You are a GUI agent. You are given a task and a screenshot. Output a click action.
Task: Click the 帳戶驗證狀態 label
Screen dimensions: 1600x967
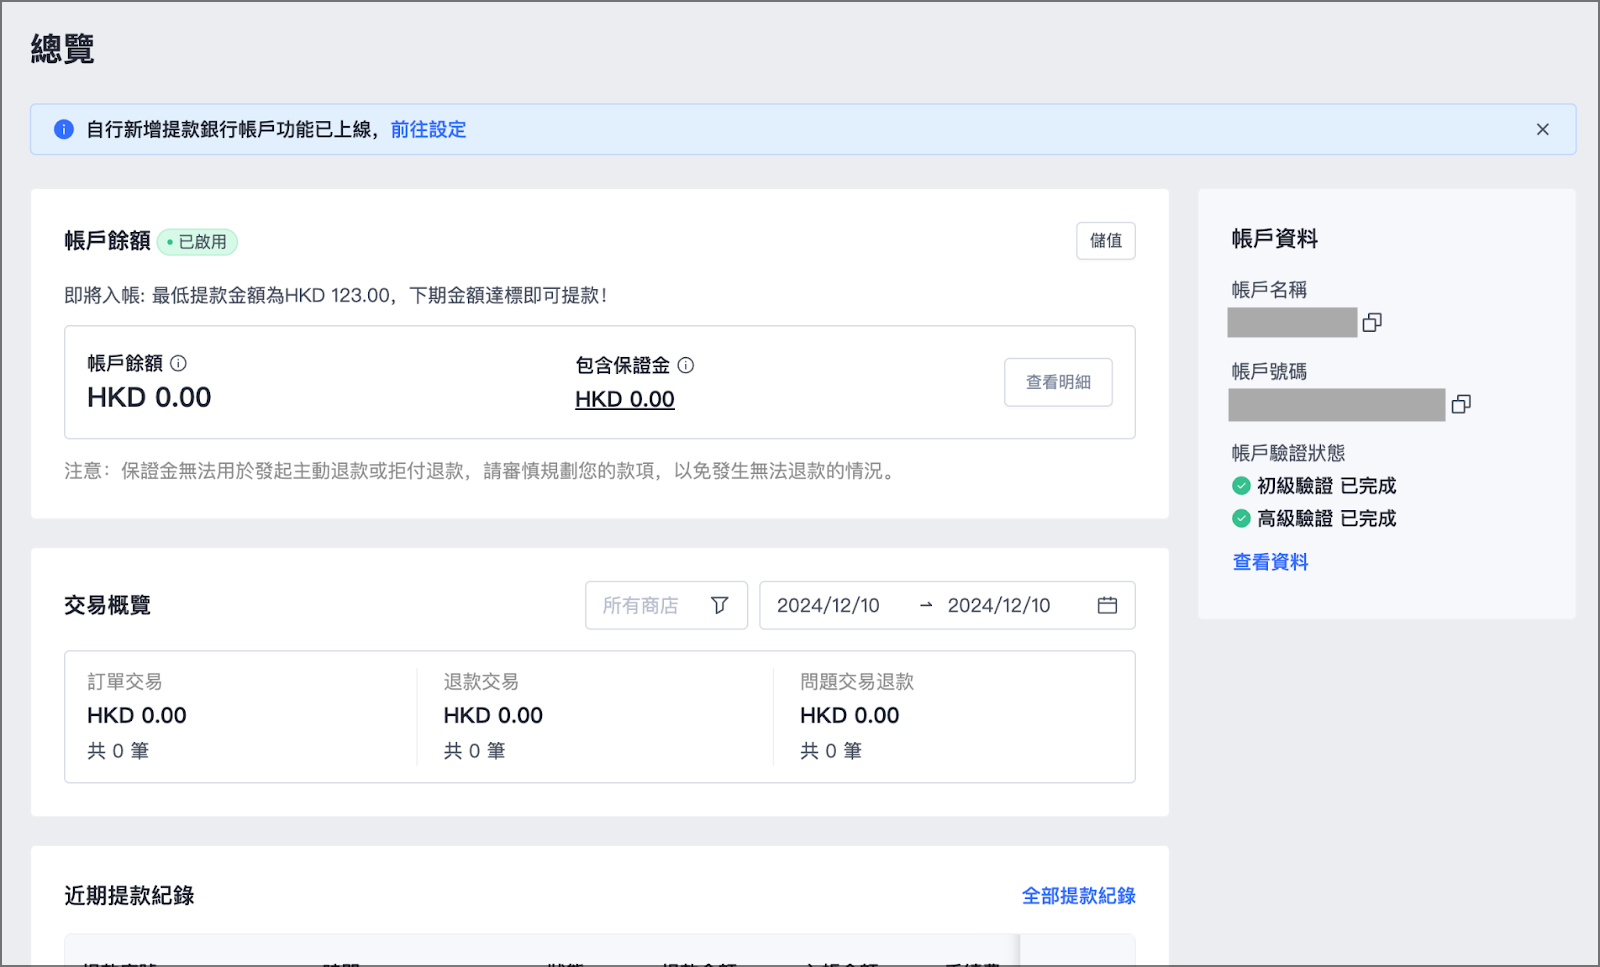click(1288, 453)
